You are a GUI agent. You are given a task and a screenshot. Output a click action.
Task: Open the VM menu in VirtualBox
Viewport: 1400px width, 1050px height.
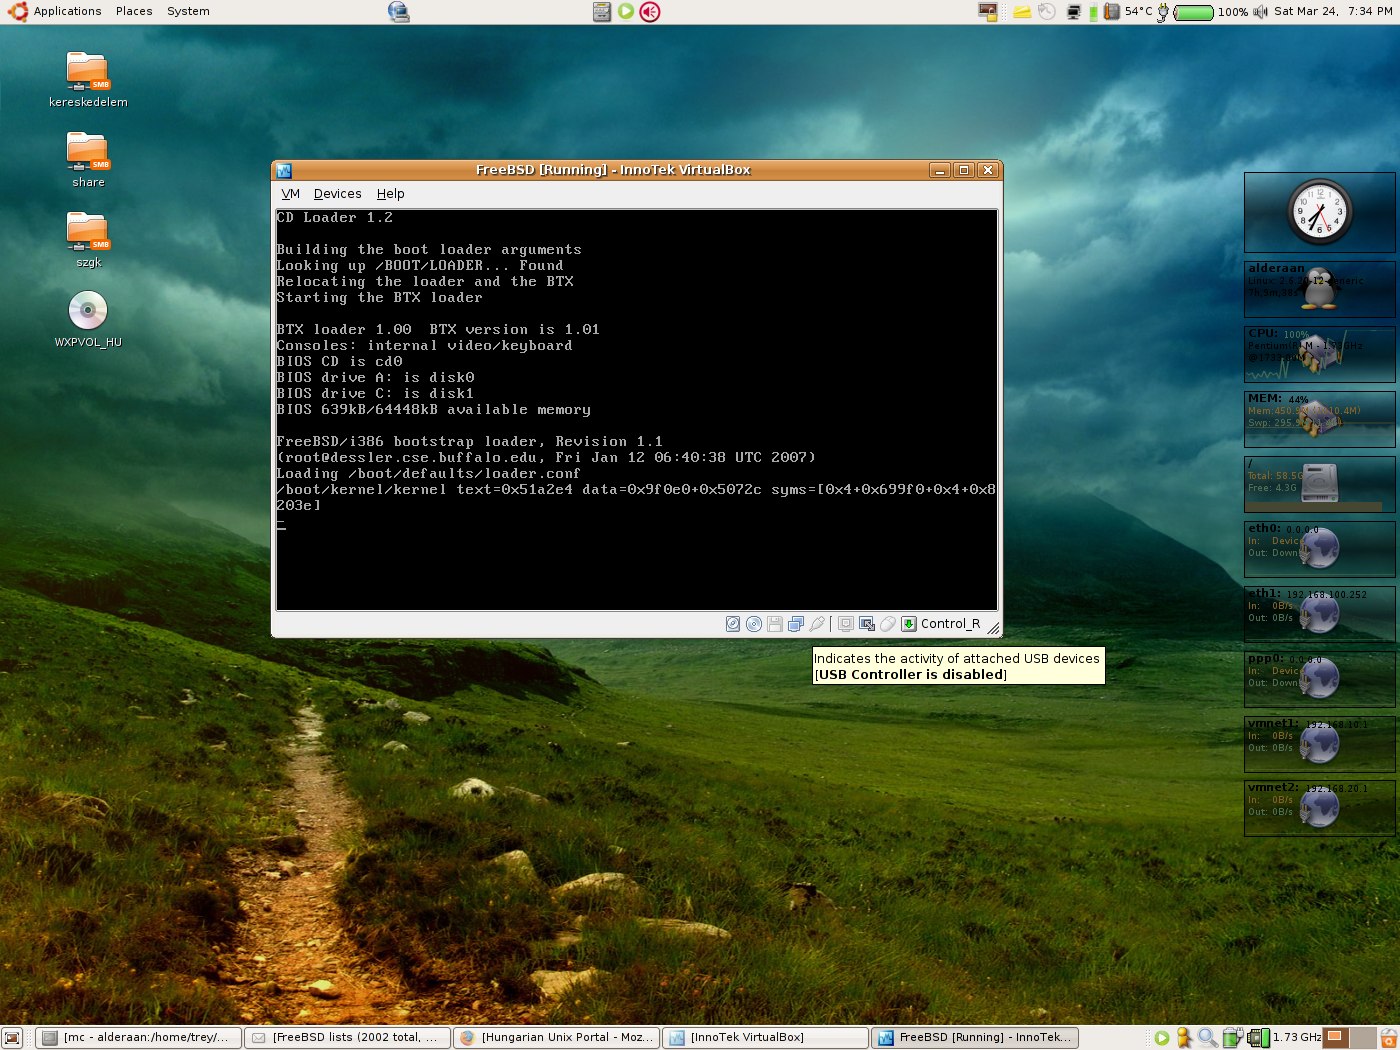coord(291,194)
